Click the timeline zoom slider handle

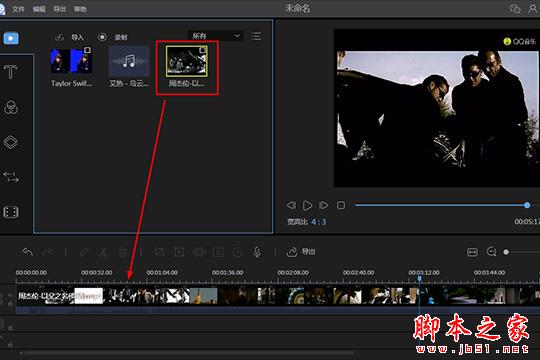506,252
